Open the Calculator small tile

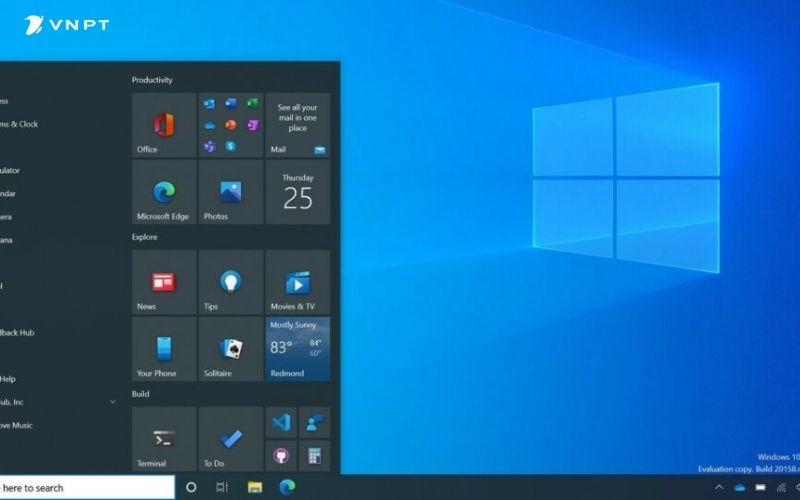tap(314, 456)
